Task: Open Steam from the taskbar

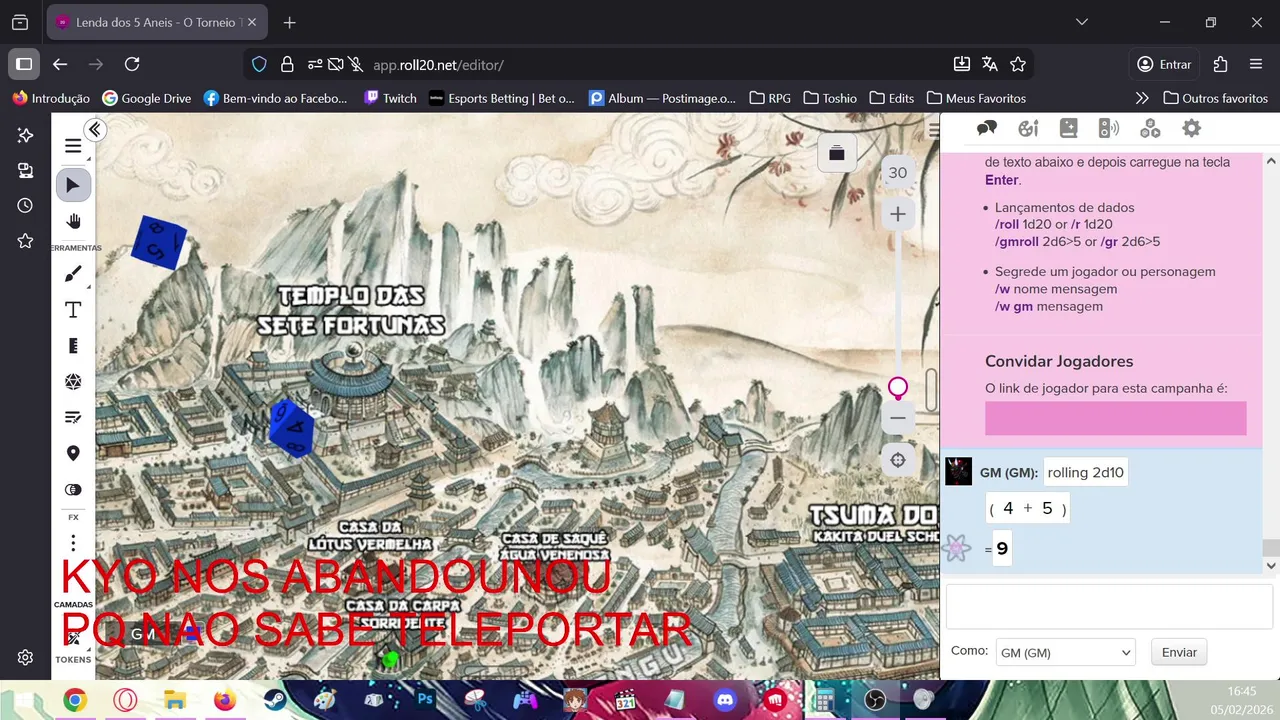Action: point(275,700)
